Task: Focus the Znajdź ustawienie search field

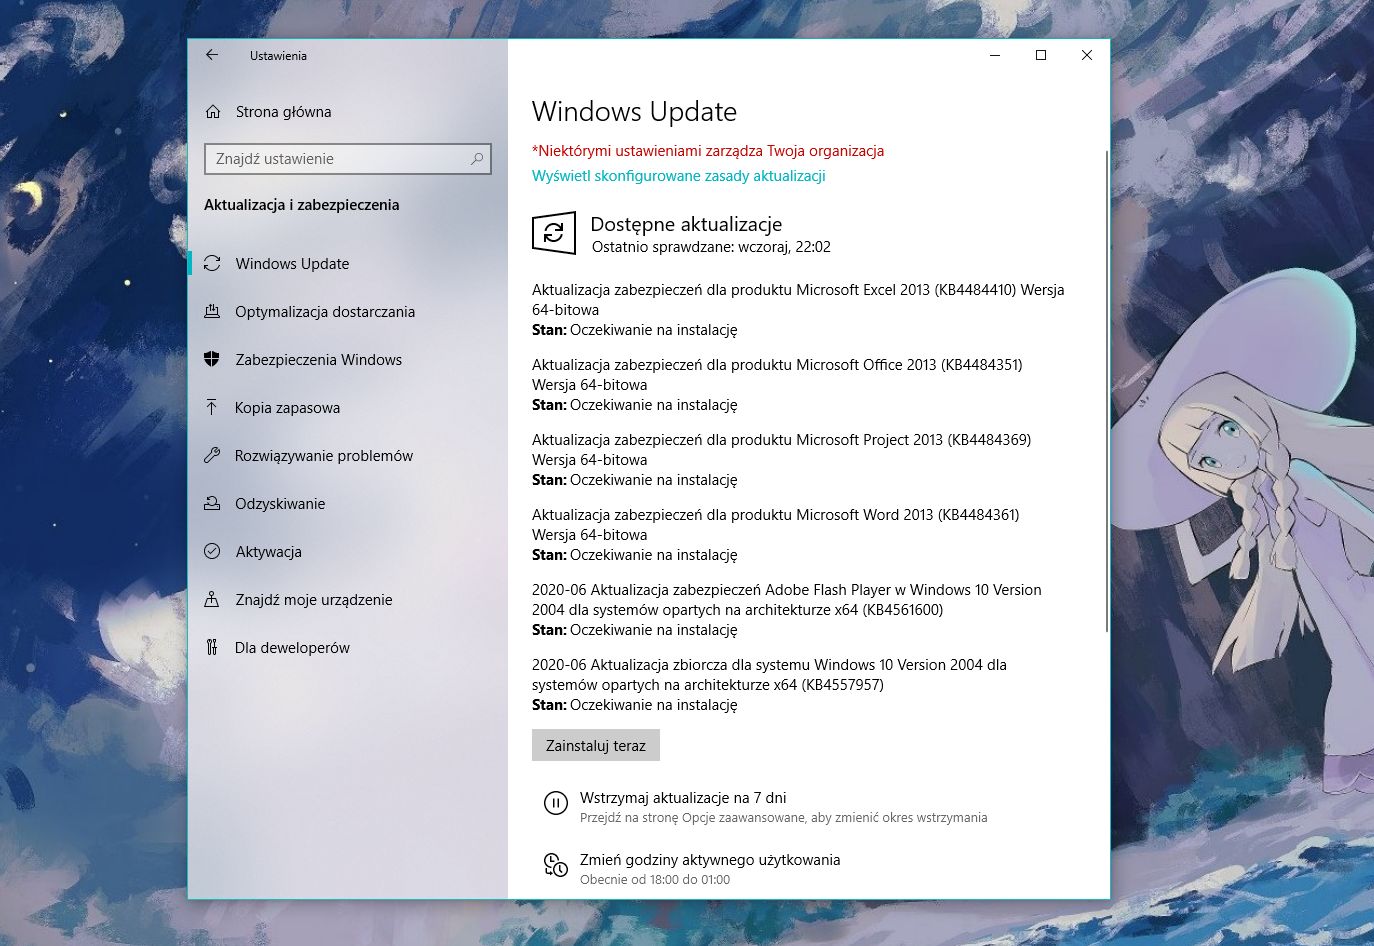Action: coord(348,158)
